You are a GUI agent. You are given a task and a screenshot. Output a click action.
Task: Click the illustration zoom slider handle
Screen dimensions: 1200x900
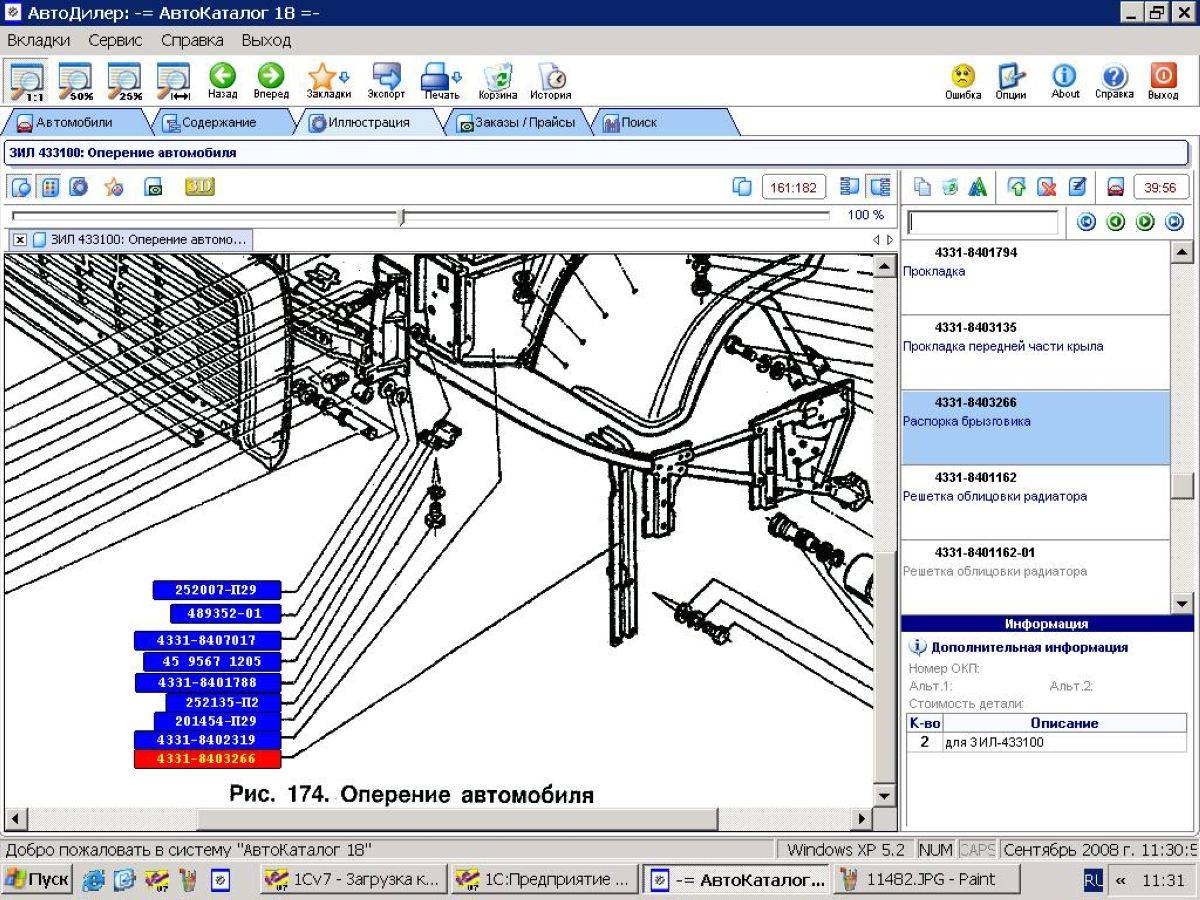pos(402,216)
